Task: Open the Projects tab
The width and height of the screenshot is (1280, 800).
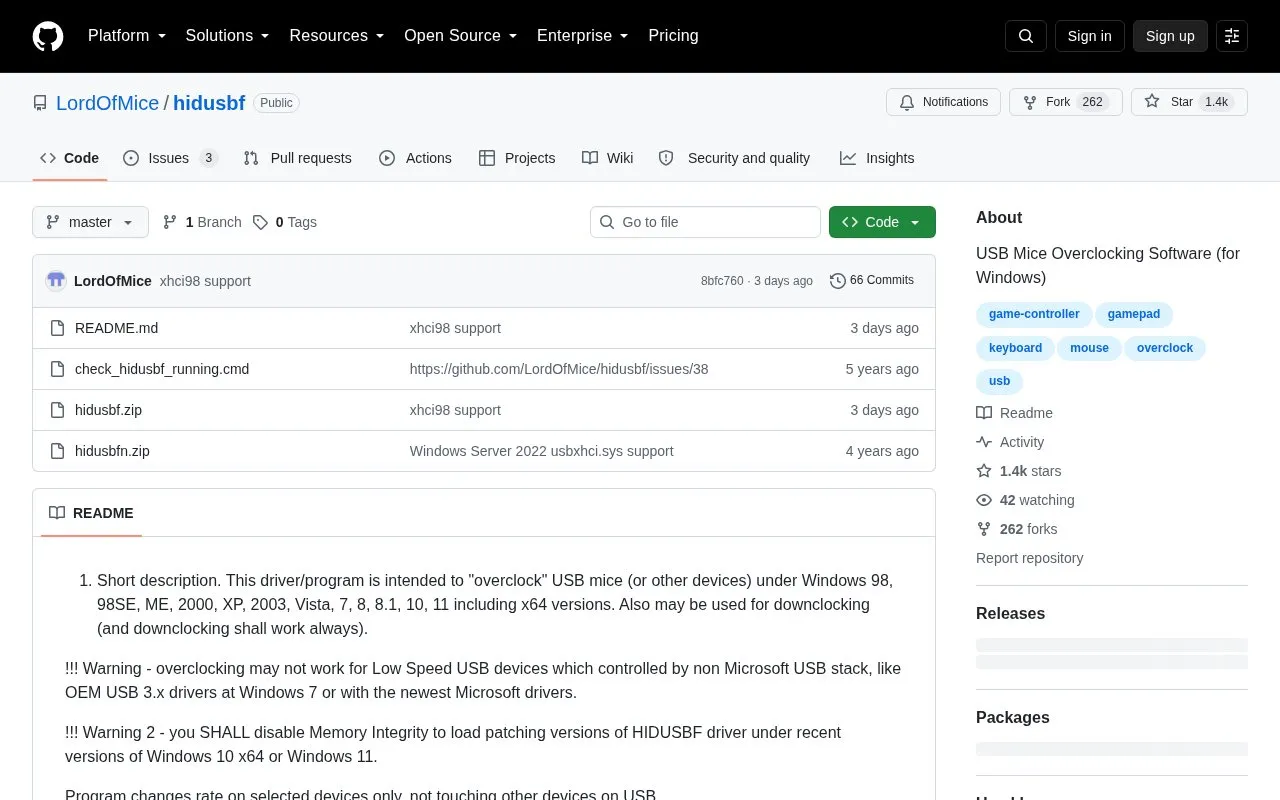Action: pos(517,158)
